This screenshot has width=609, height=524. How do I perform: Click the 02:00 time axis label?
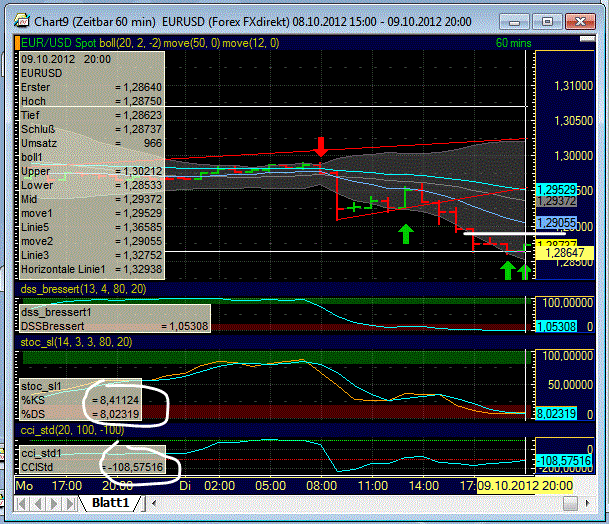219,486
